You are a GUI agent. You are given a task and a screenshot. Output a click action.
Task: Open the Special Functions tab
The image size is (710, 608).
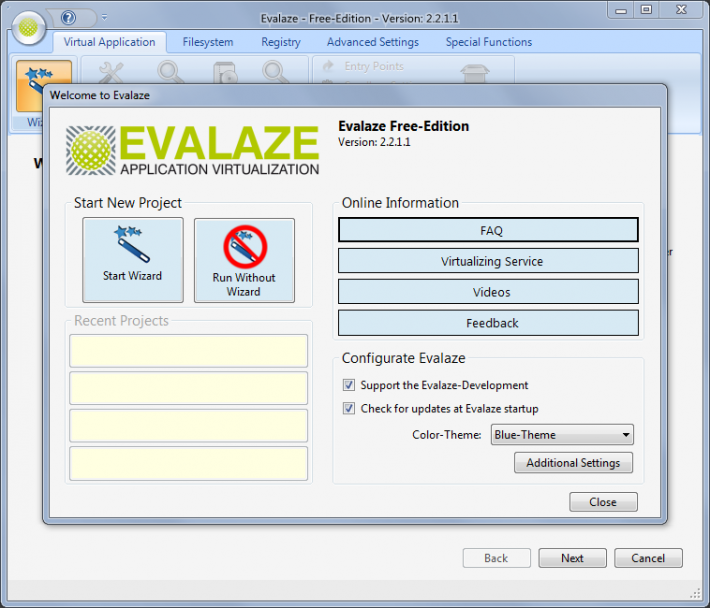tap(489, 42)
